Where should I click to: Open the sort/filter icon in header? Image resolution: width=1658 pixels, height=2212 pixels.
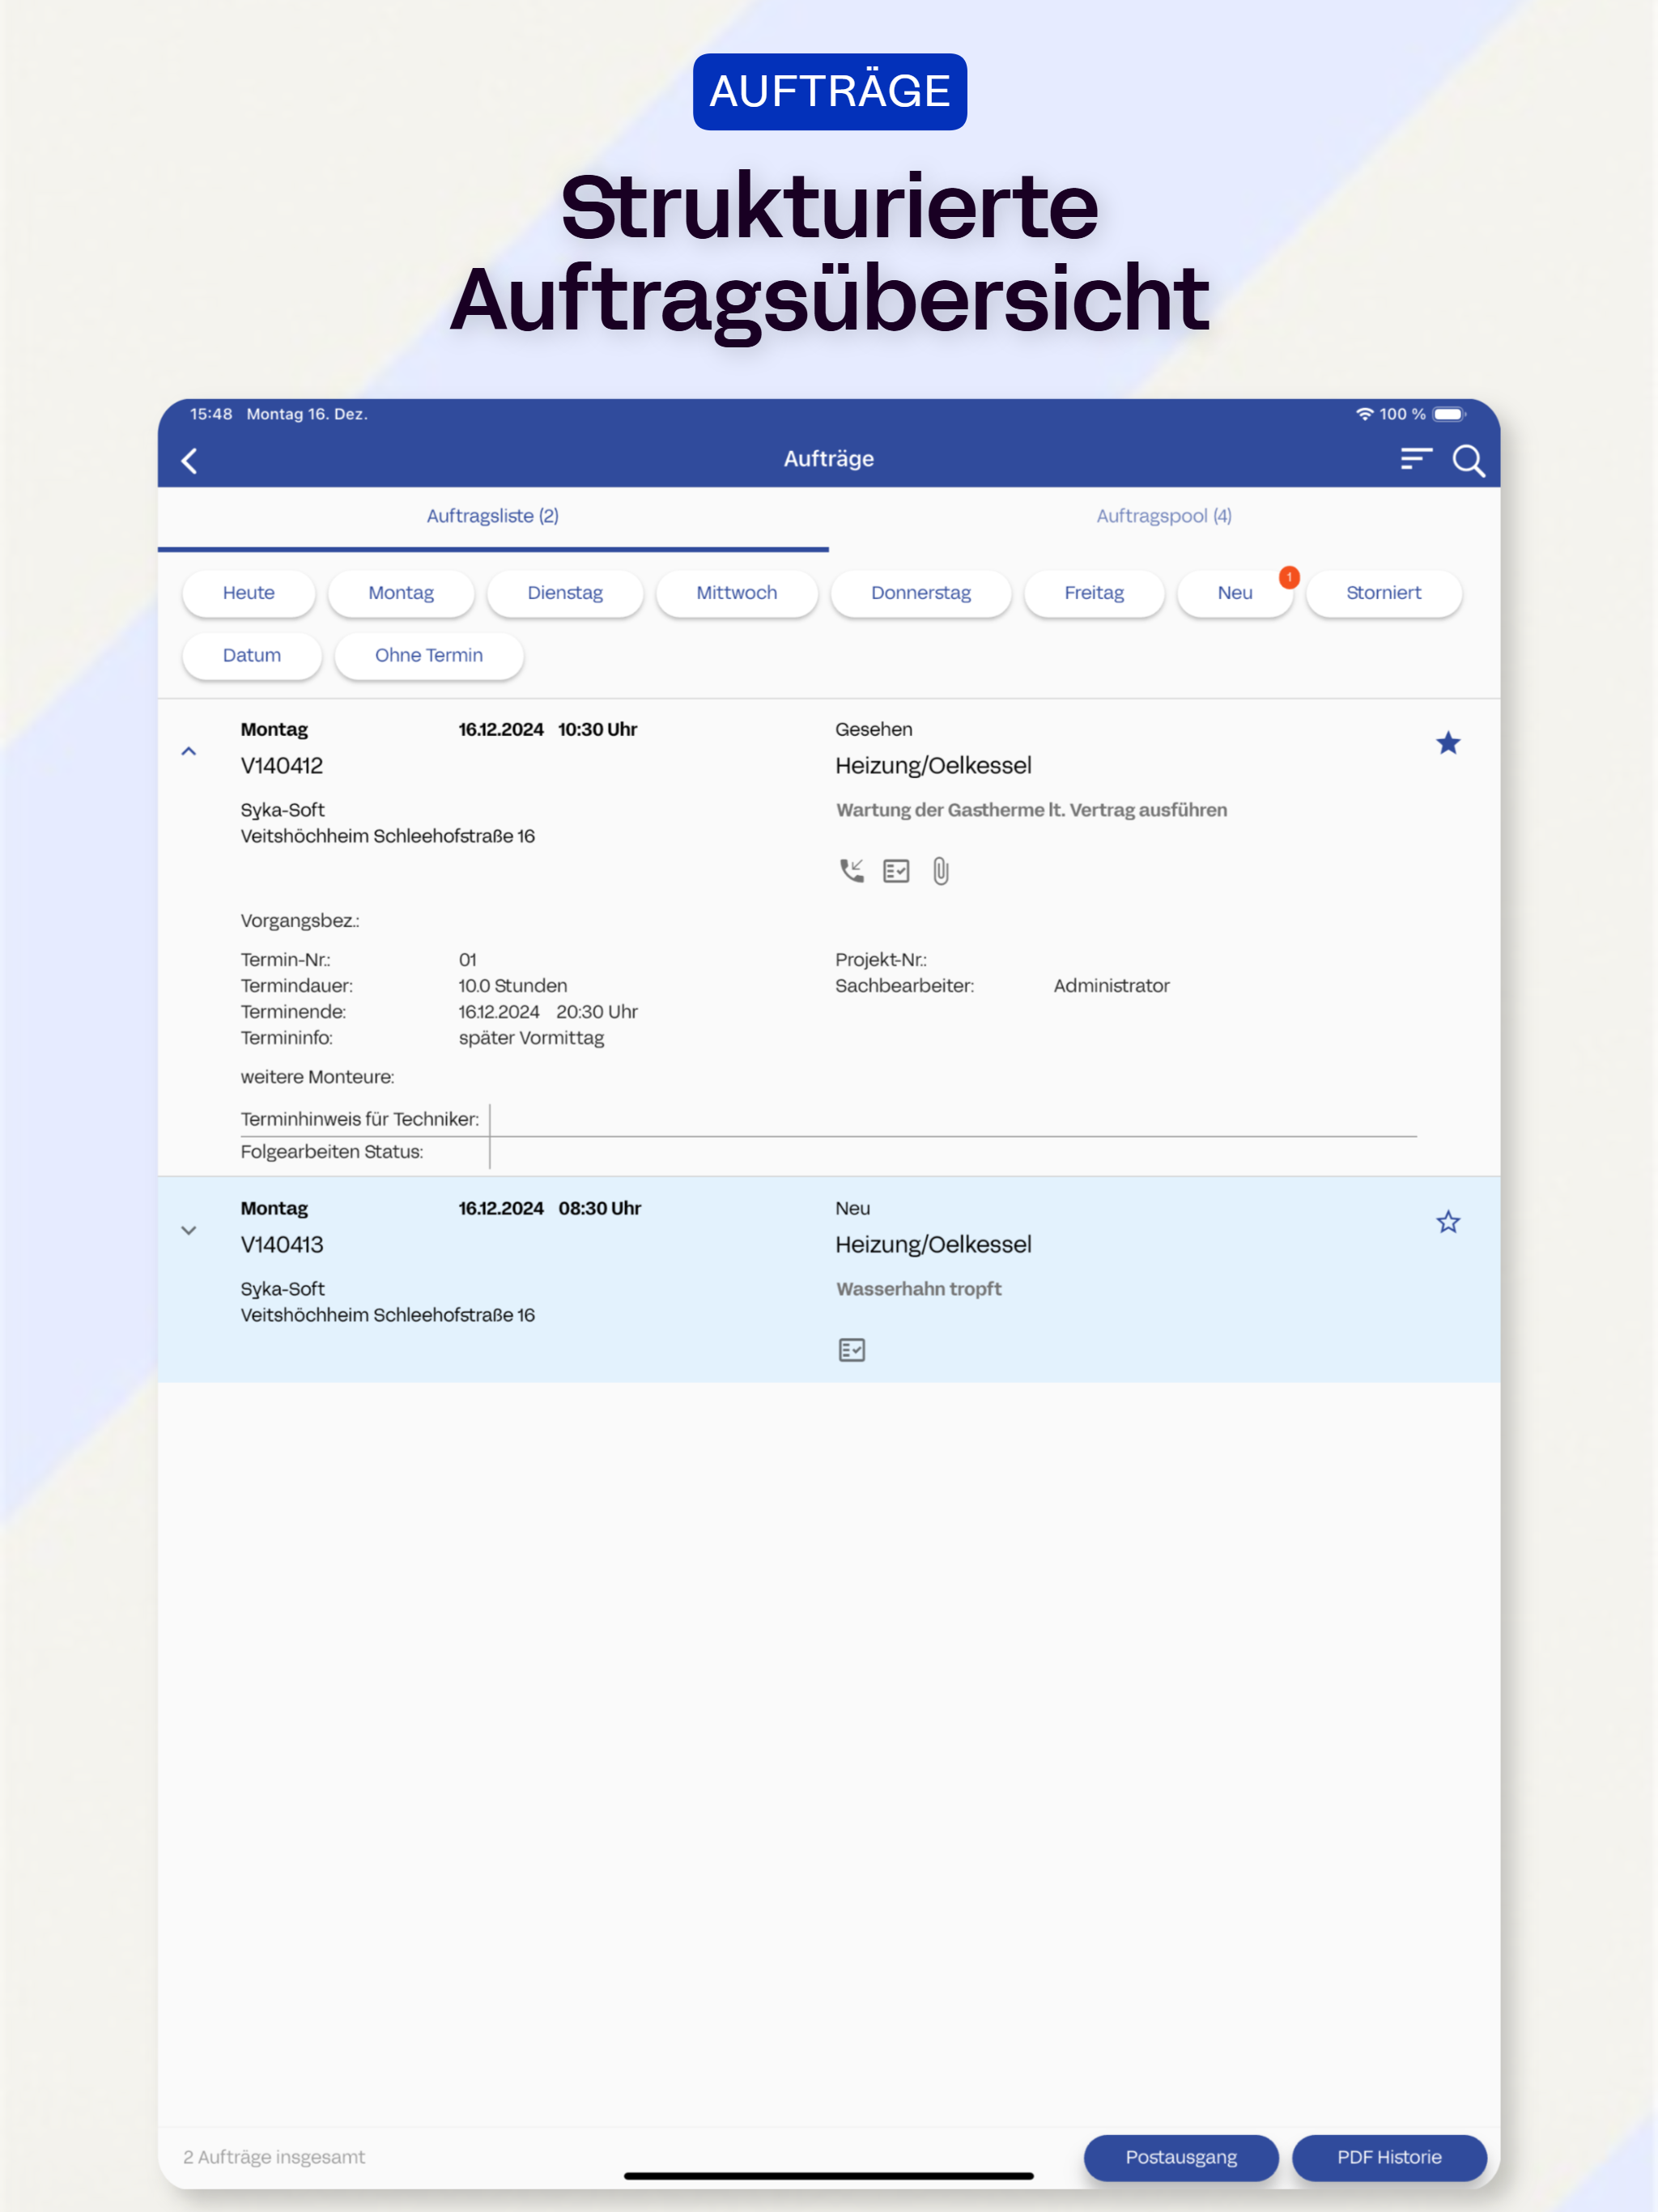1415,459
